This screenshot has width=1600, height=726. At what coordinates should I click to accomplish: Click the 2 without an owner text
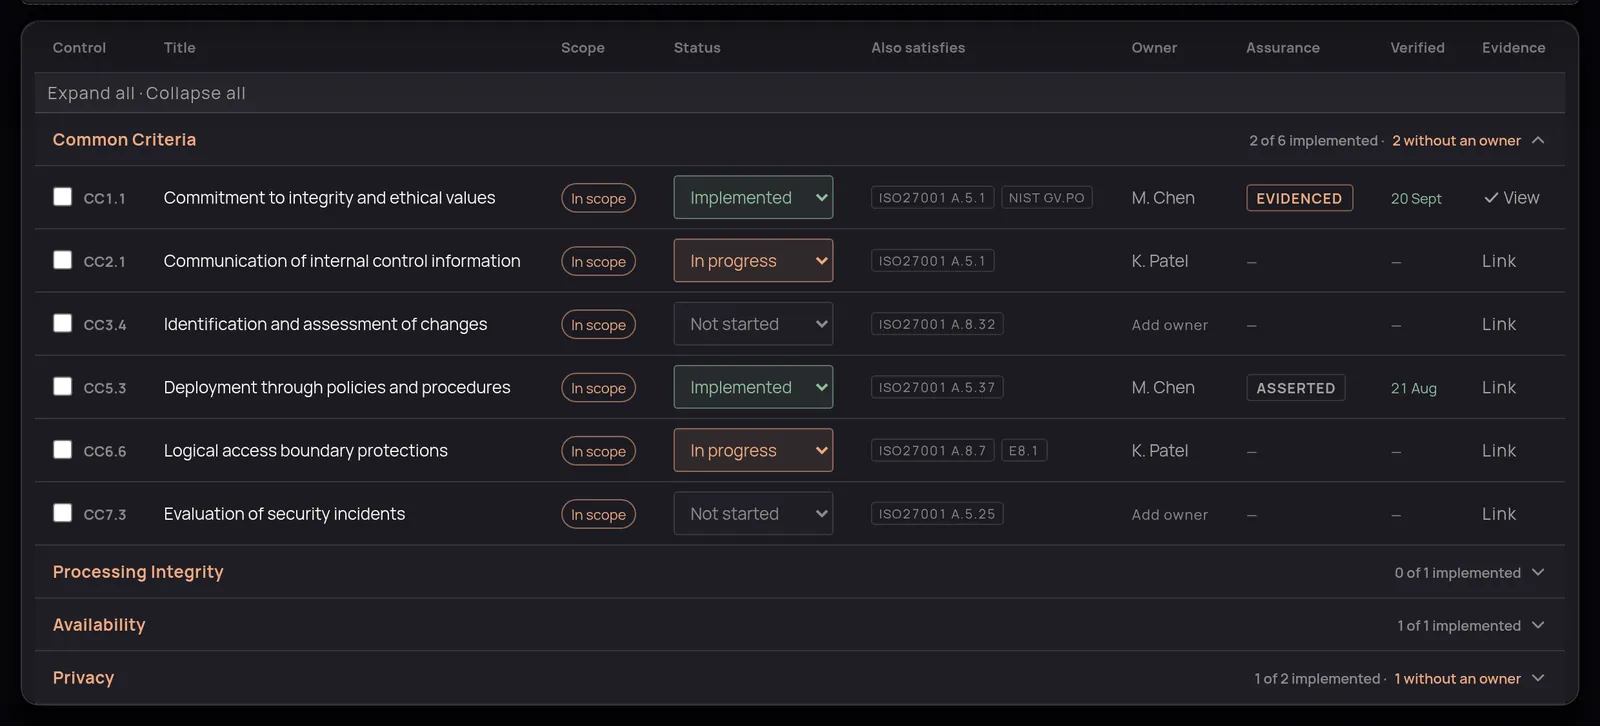(x=1456, y=141)
